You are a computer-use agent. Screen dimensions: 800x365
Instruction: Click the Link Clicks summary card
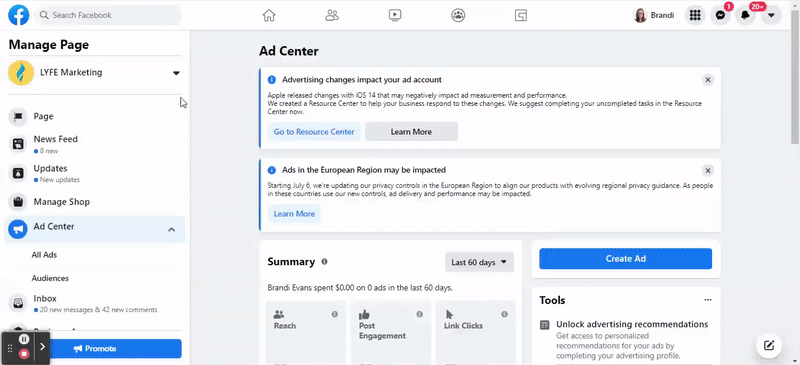tap(476, 333)
